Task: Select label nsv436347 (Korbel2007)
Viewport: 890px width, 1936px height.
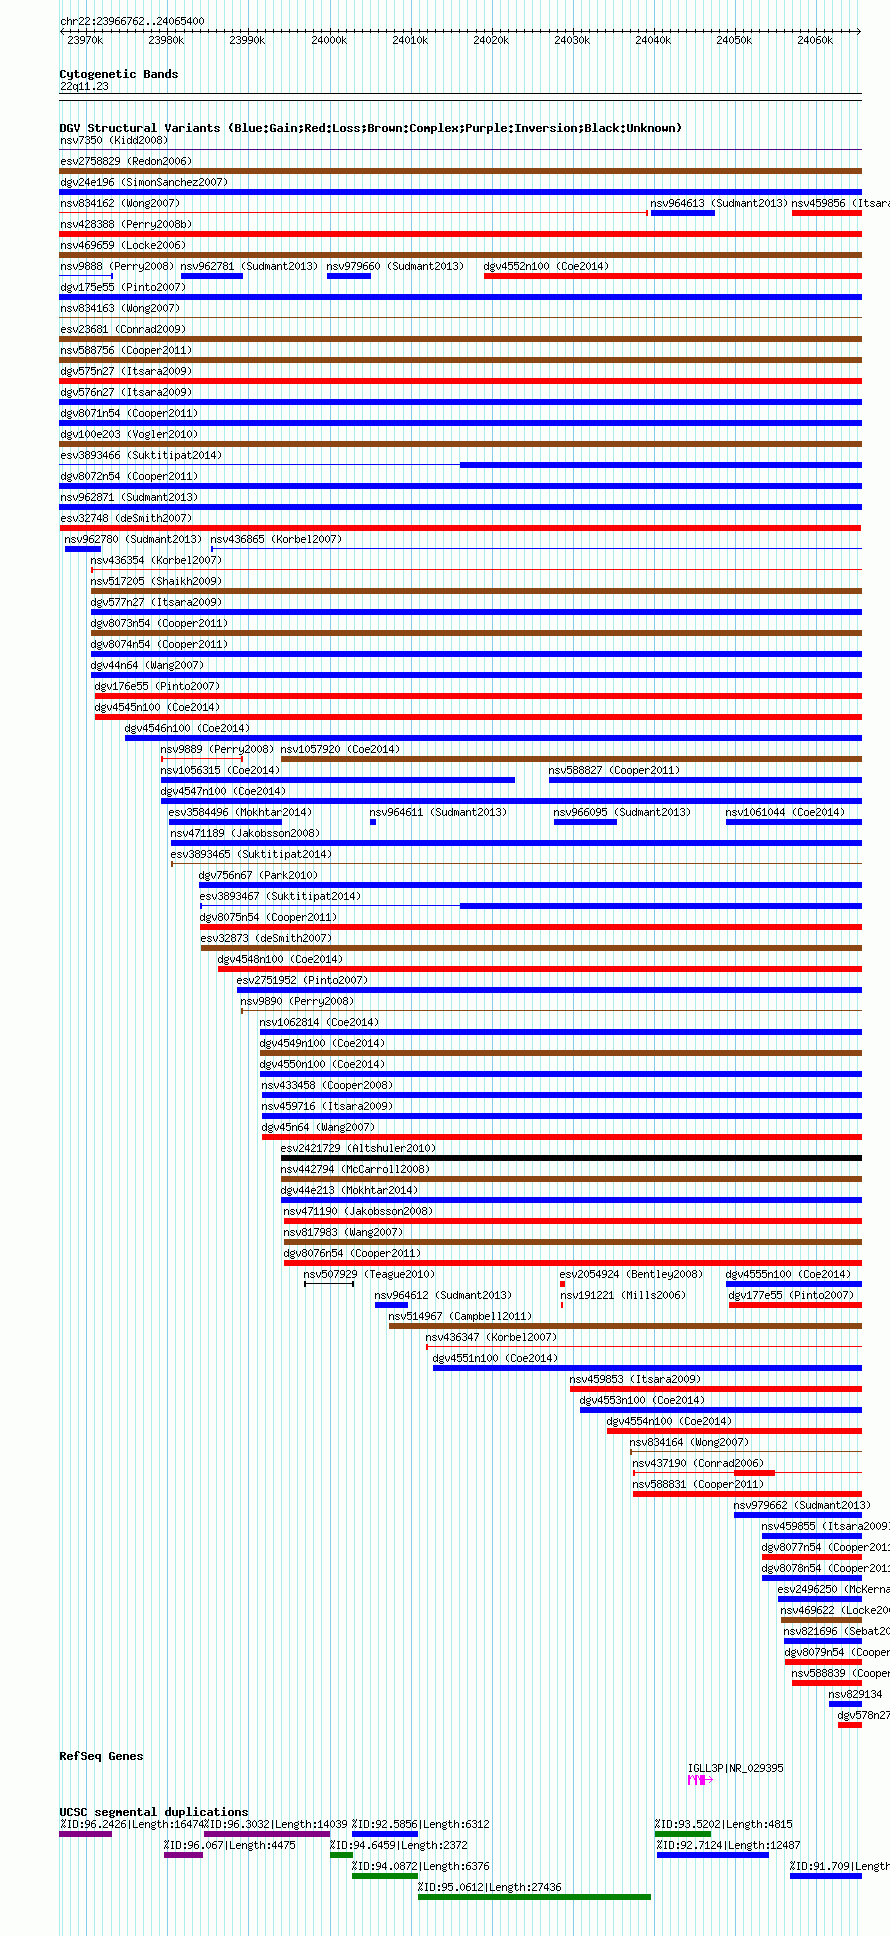Action: click(491, 1337)
